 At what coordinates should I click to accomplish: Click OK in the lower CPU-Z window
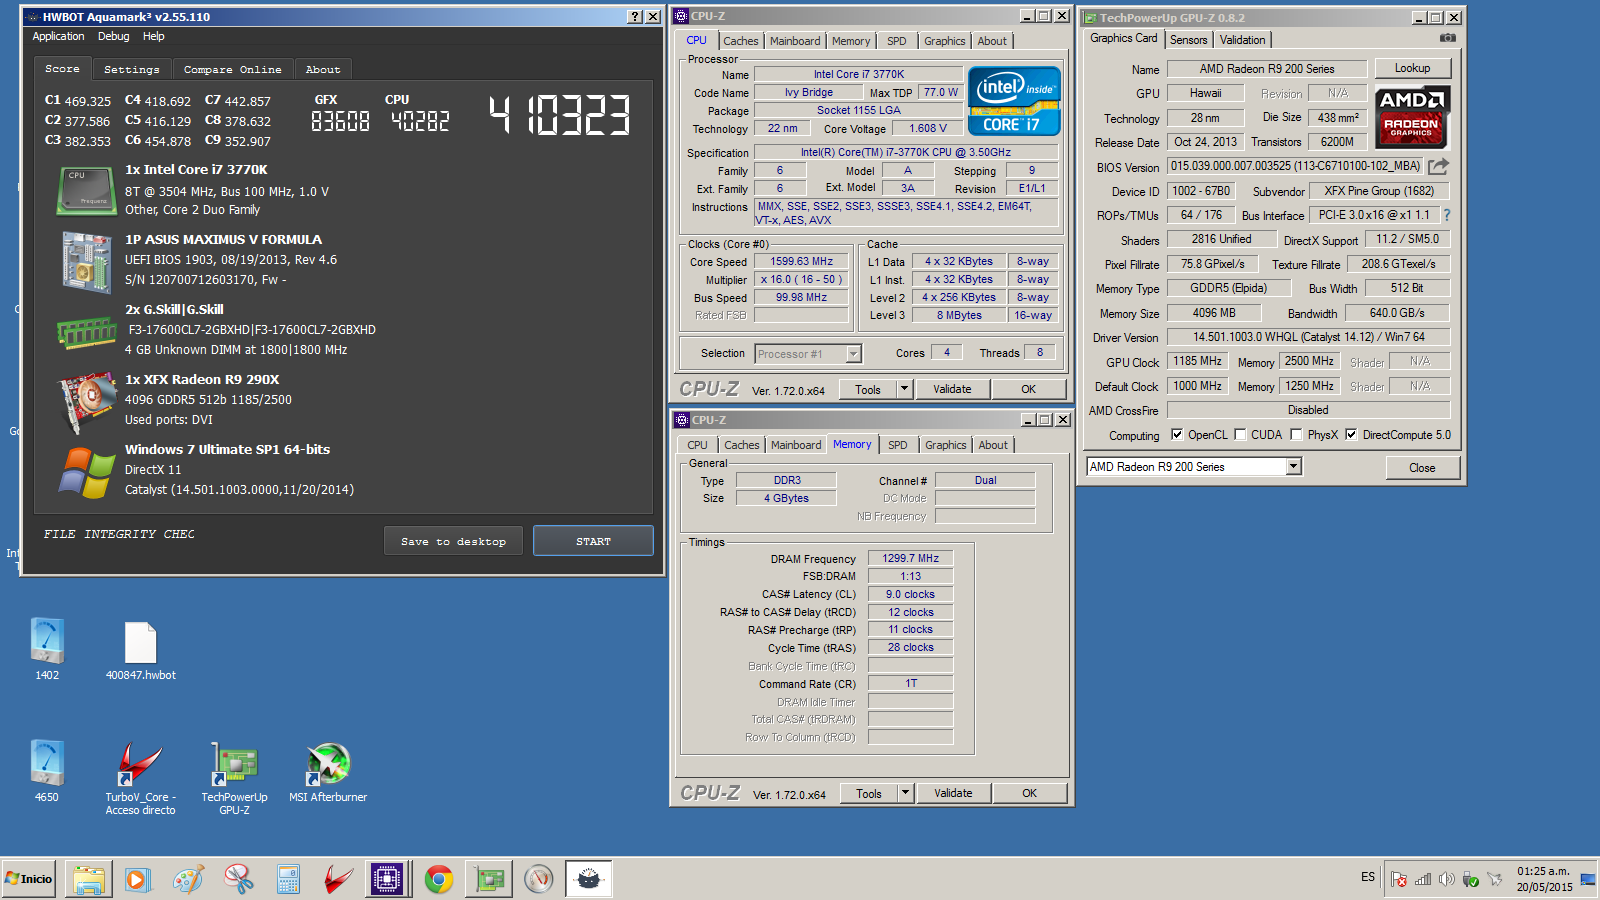point(1029,793)
